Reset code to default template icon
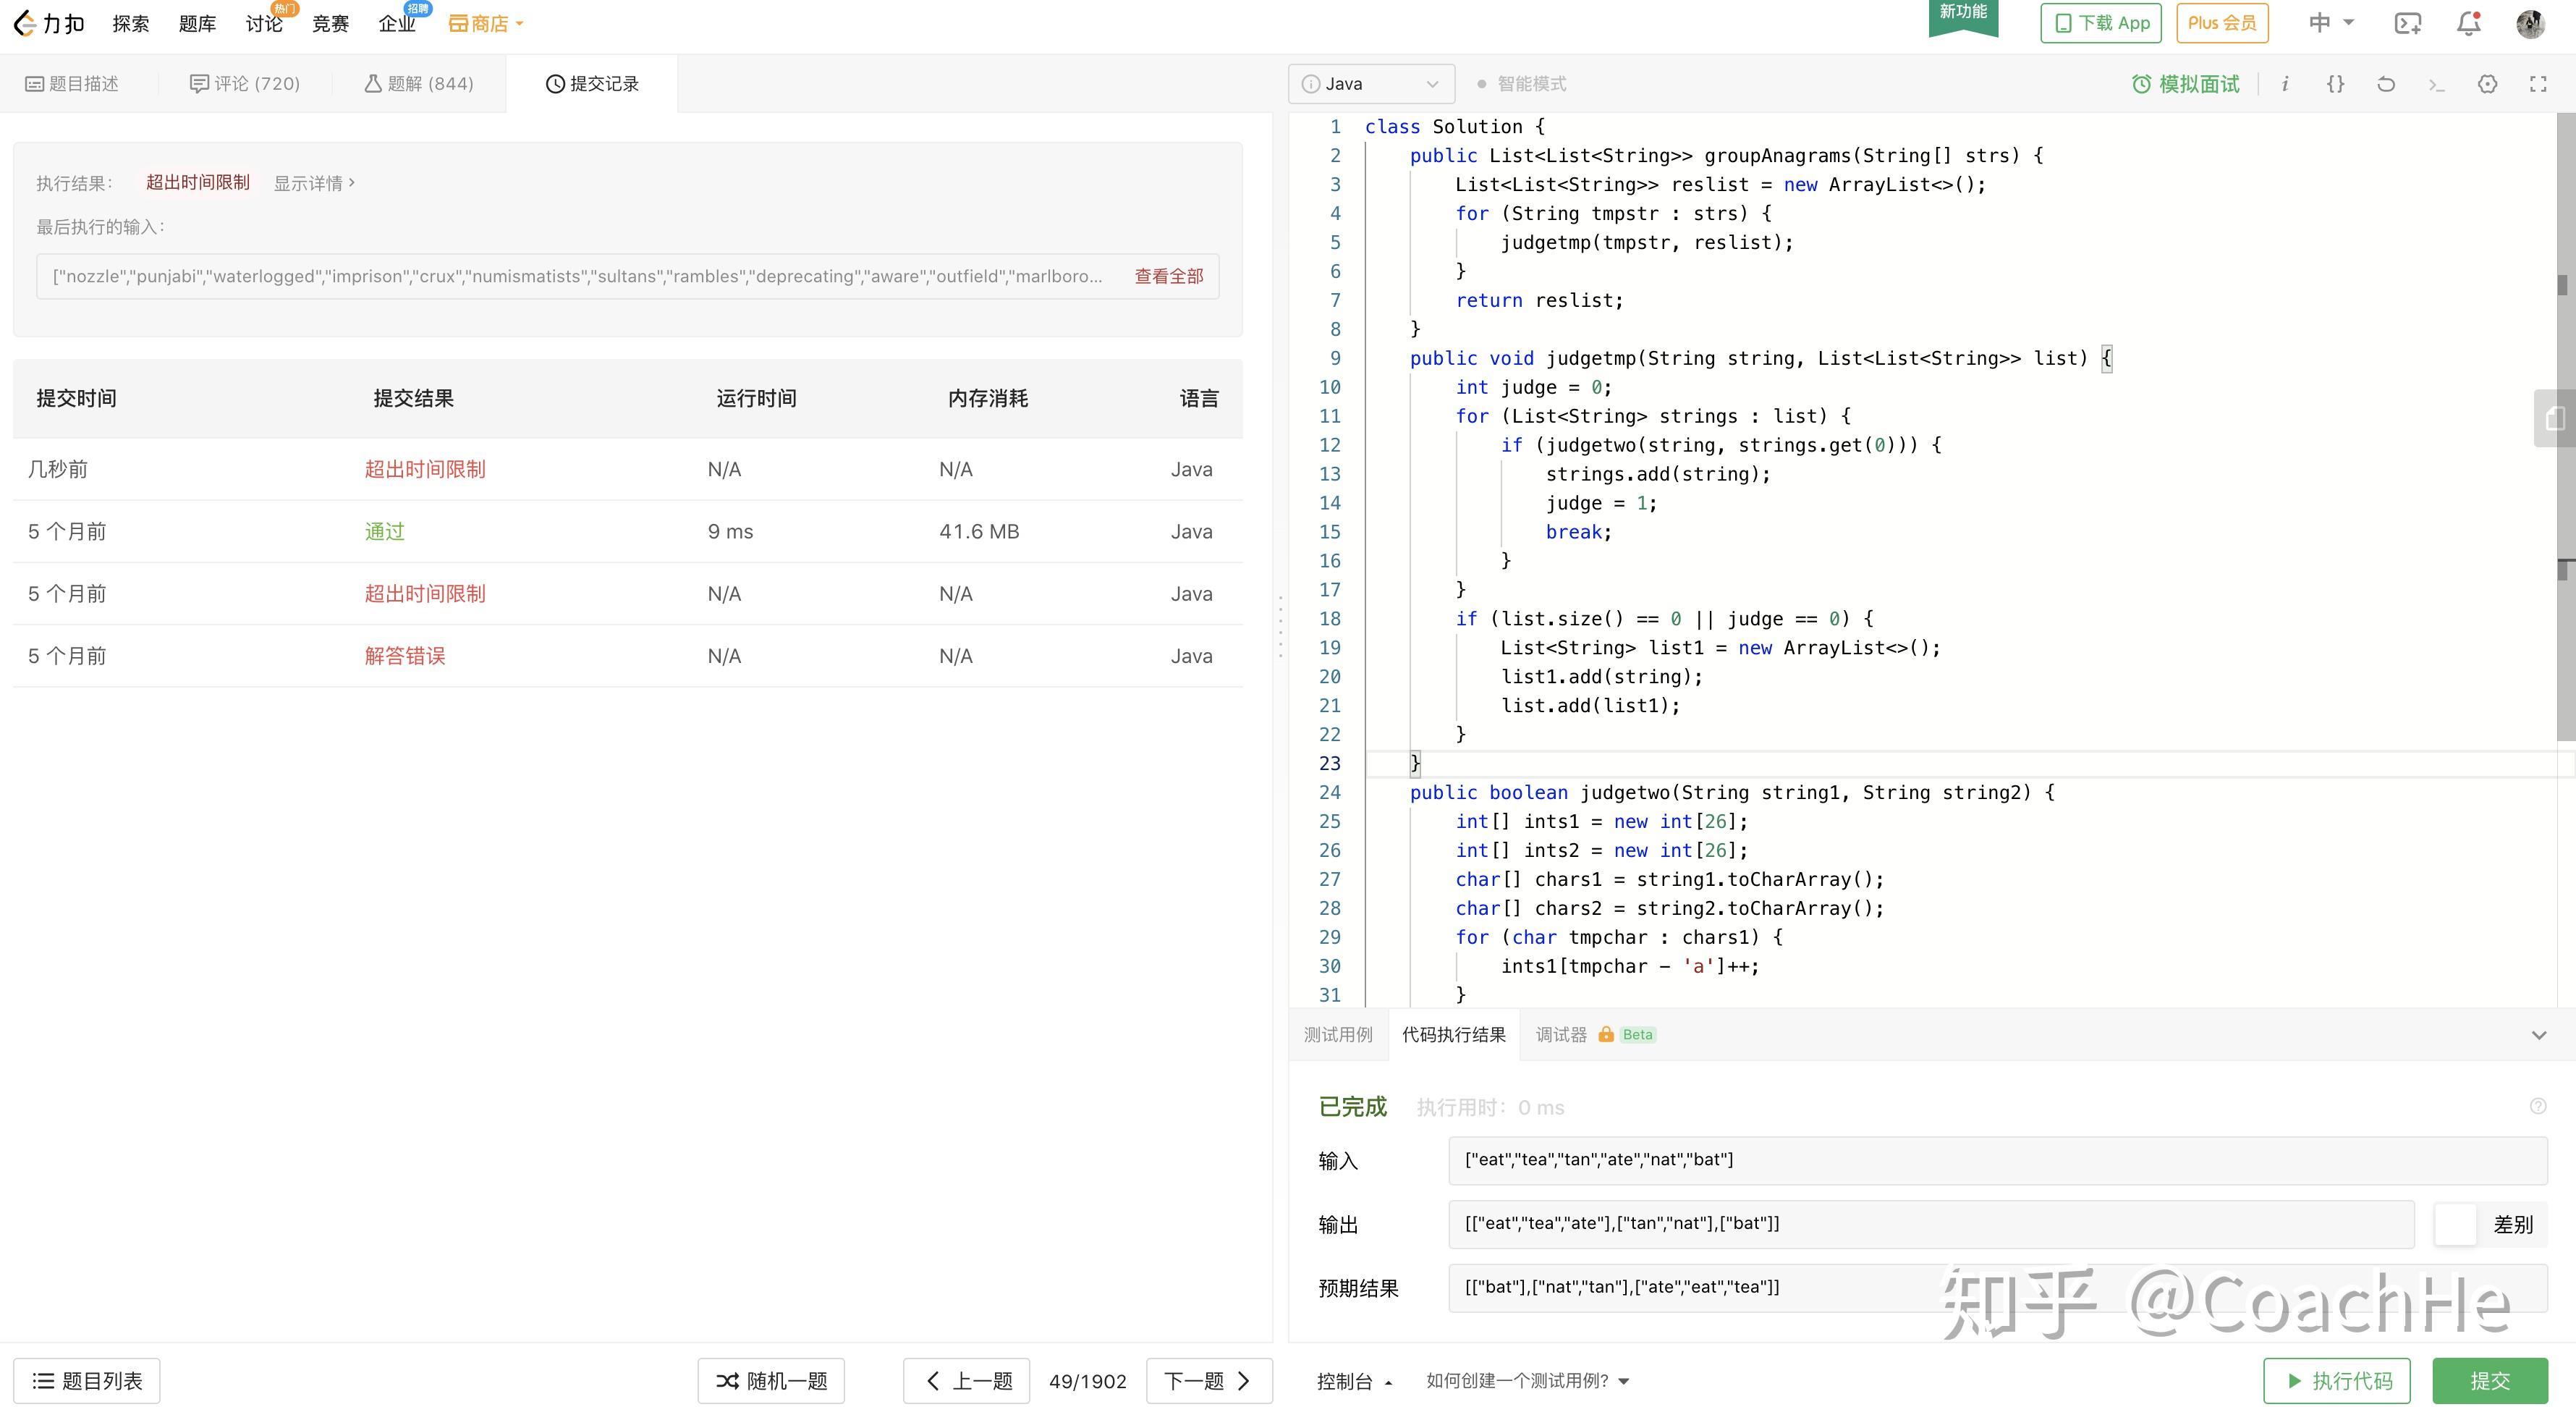The height and width of the screenshot is (1407, 2576). point(2386,84)
